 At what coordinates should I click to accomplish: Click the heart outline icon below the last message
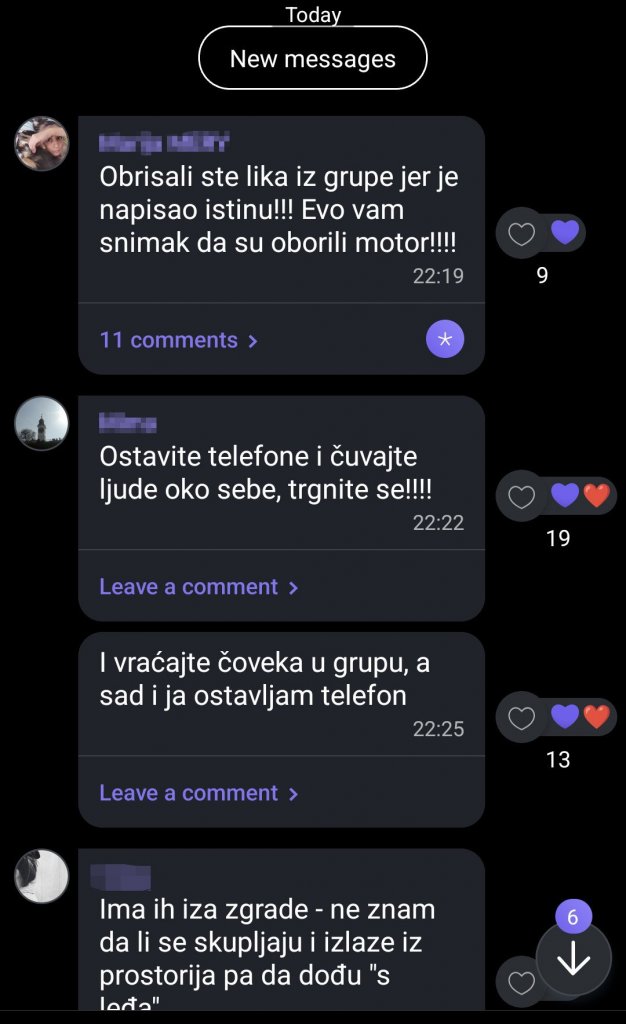click(520, 984)
